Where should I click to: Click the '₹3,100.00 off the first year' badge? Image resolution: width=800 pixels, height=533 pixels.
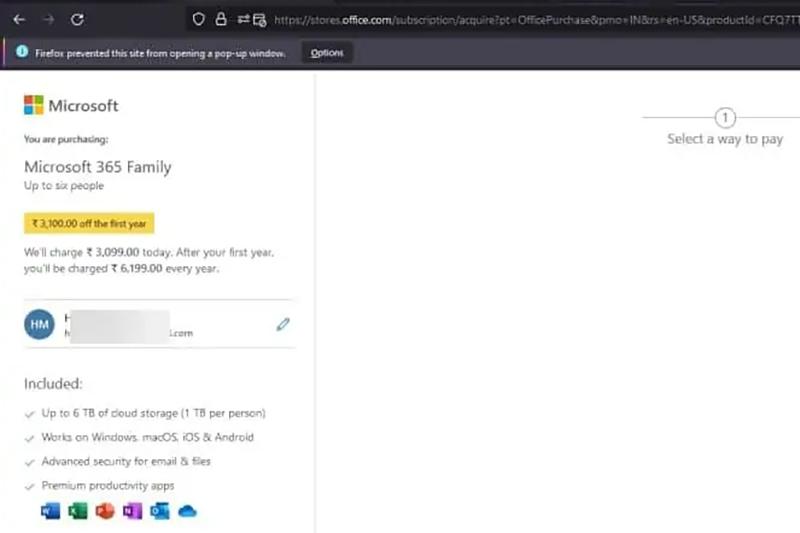pyautogui.click(x=89, y=222)
